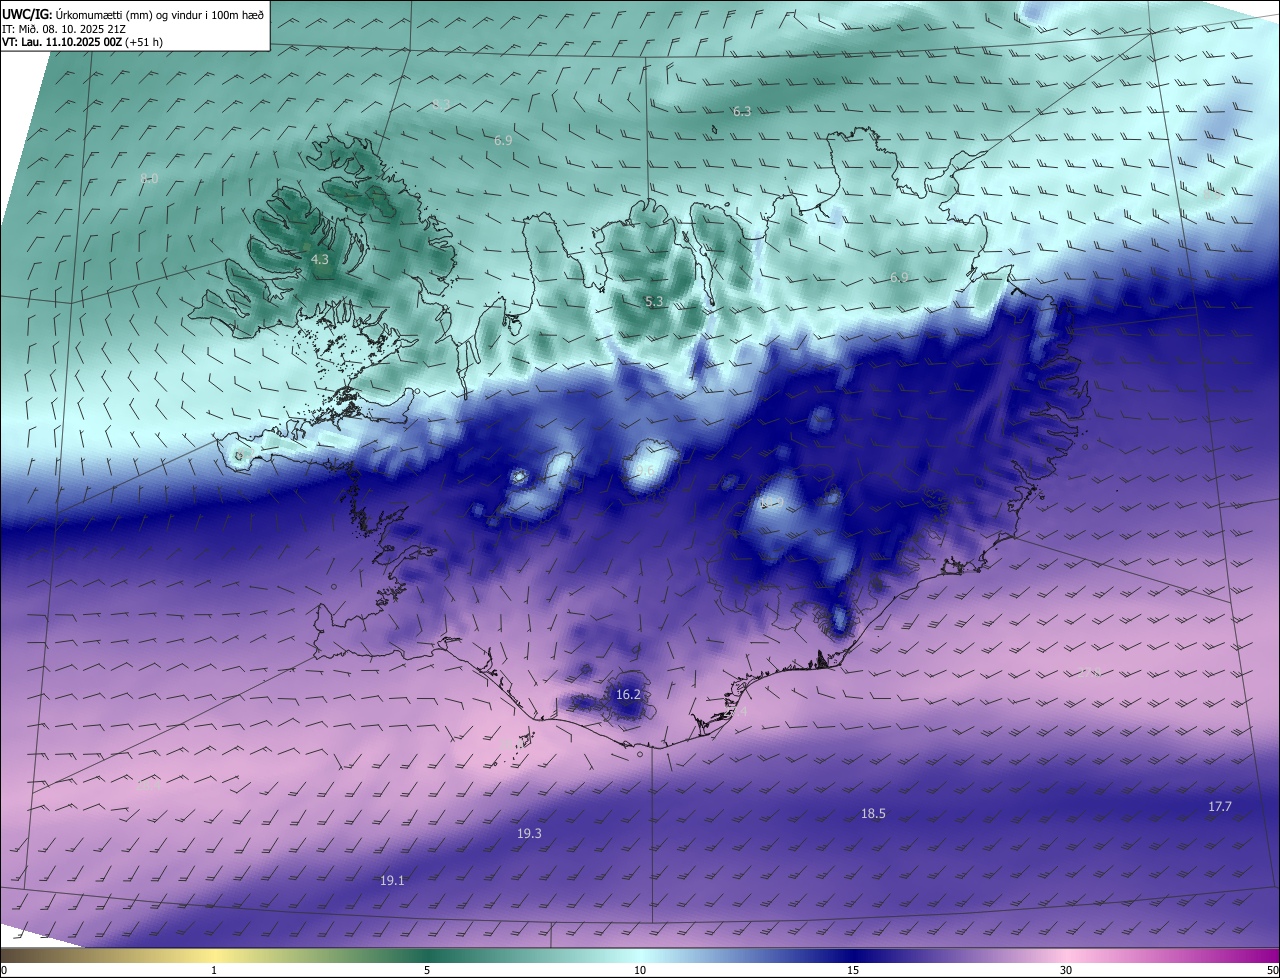Viewport: 1280px width, 978px height.
Task: Click the 10 label on the color scale
Action: click(640, 970)
